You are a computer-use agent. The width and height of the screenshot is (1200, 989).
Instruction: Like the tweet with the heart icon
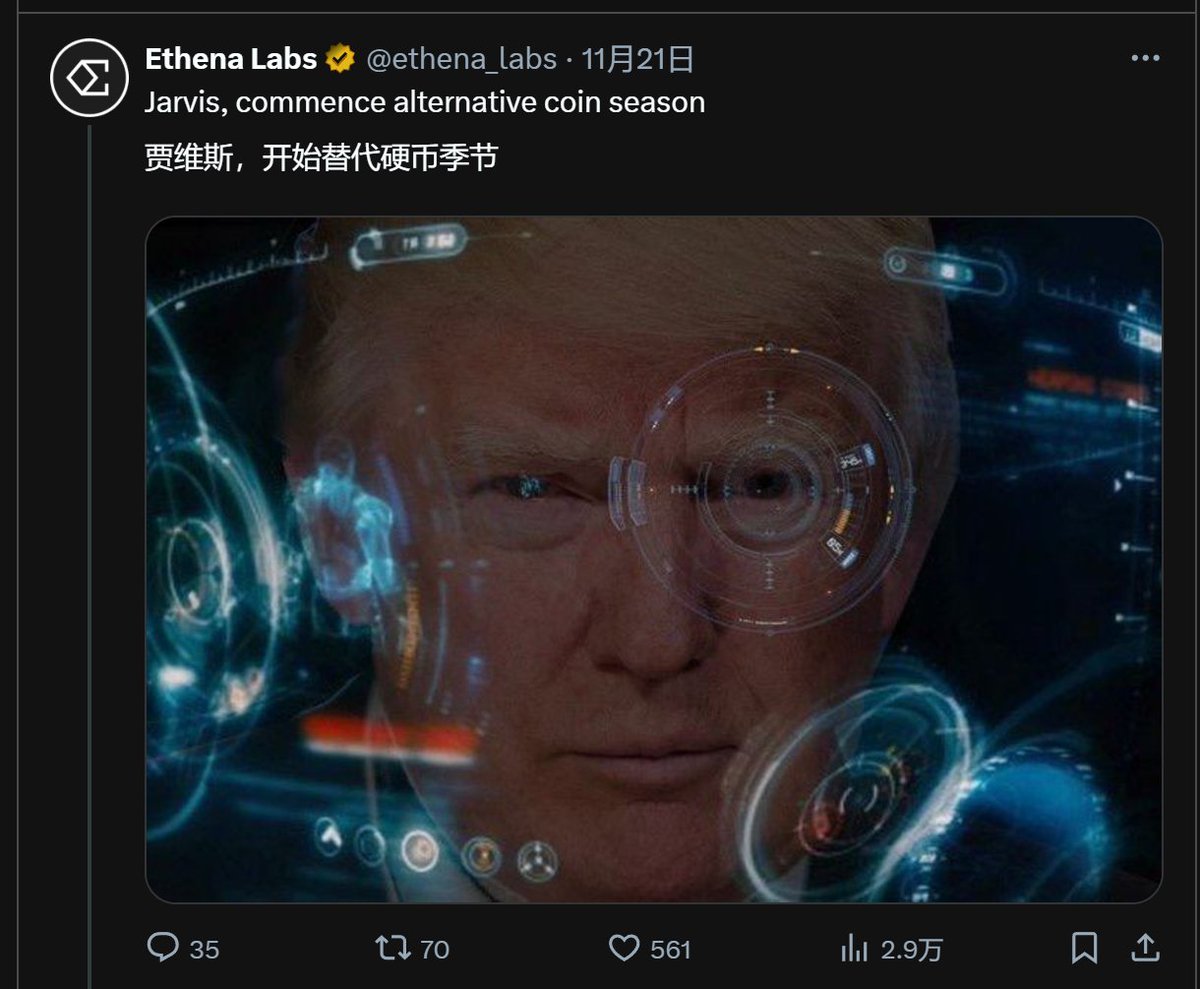[624, 948]
